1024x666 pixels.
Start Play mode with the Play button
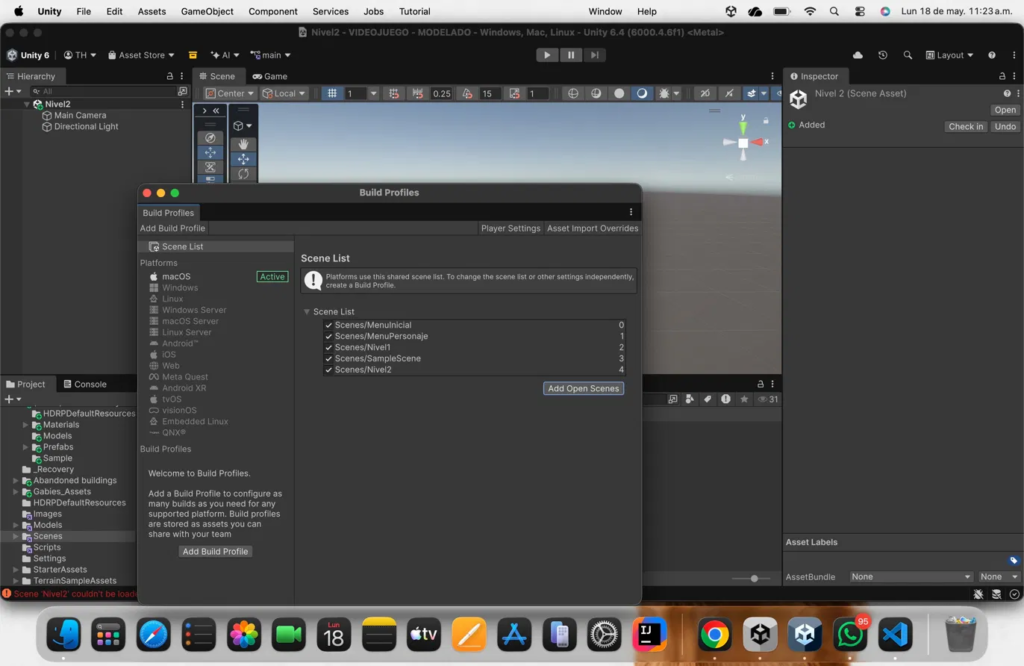coord(547,55)
